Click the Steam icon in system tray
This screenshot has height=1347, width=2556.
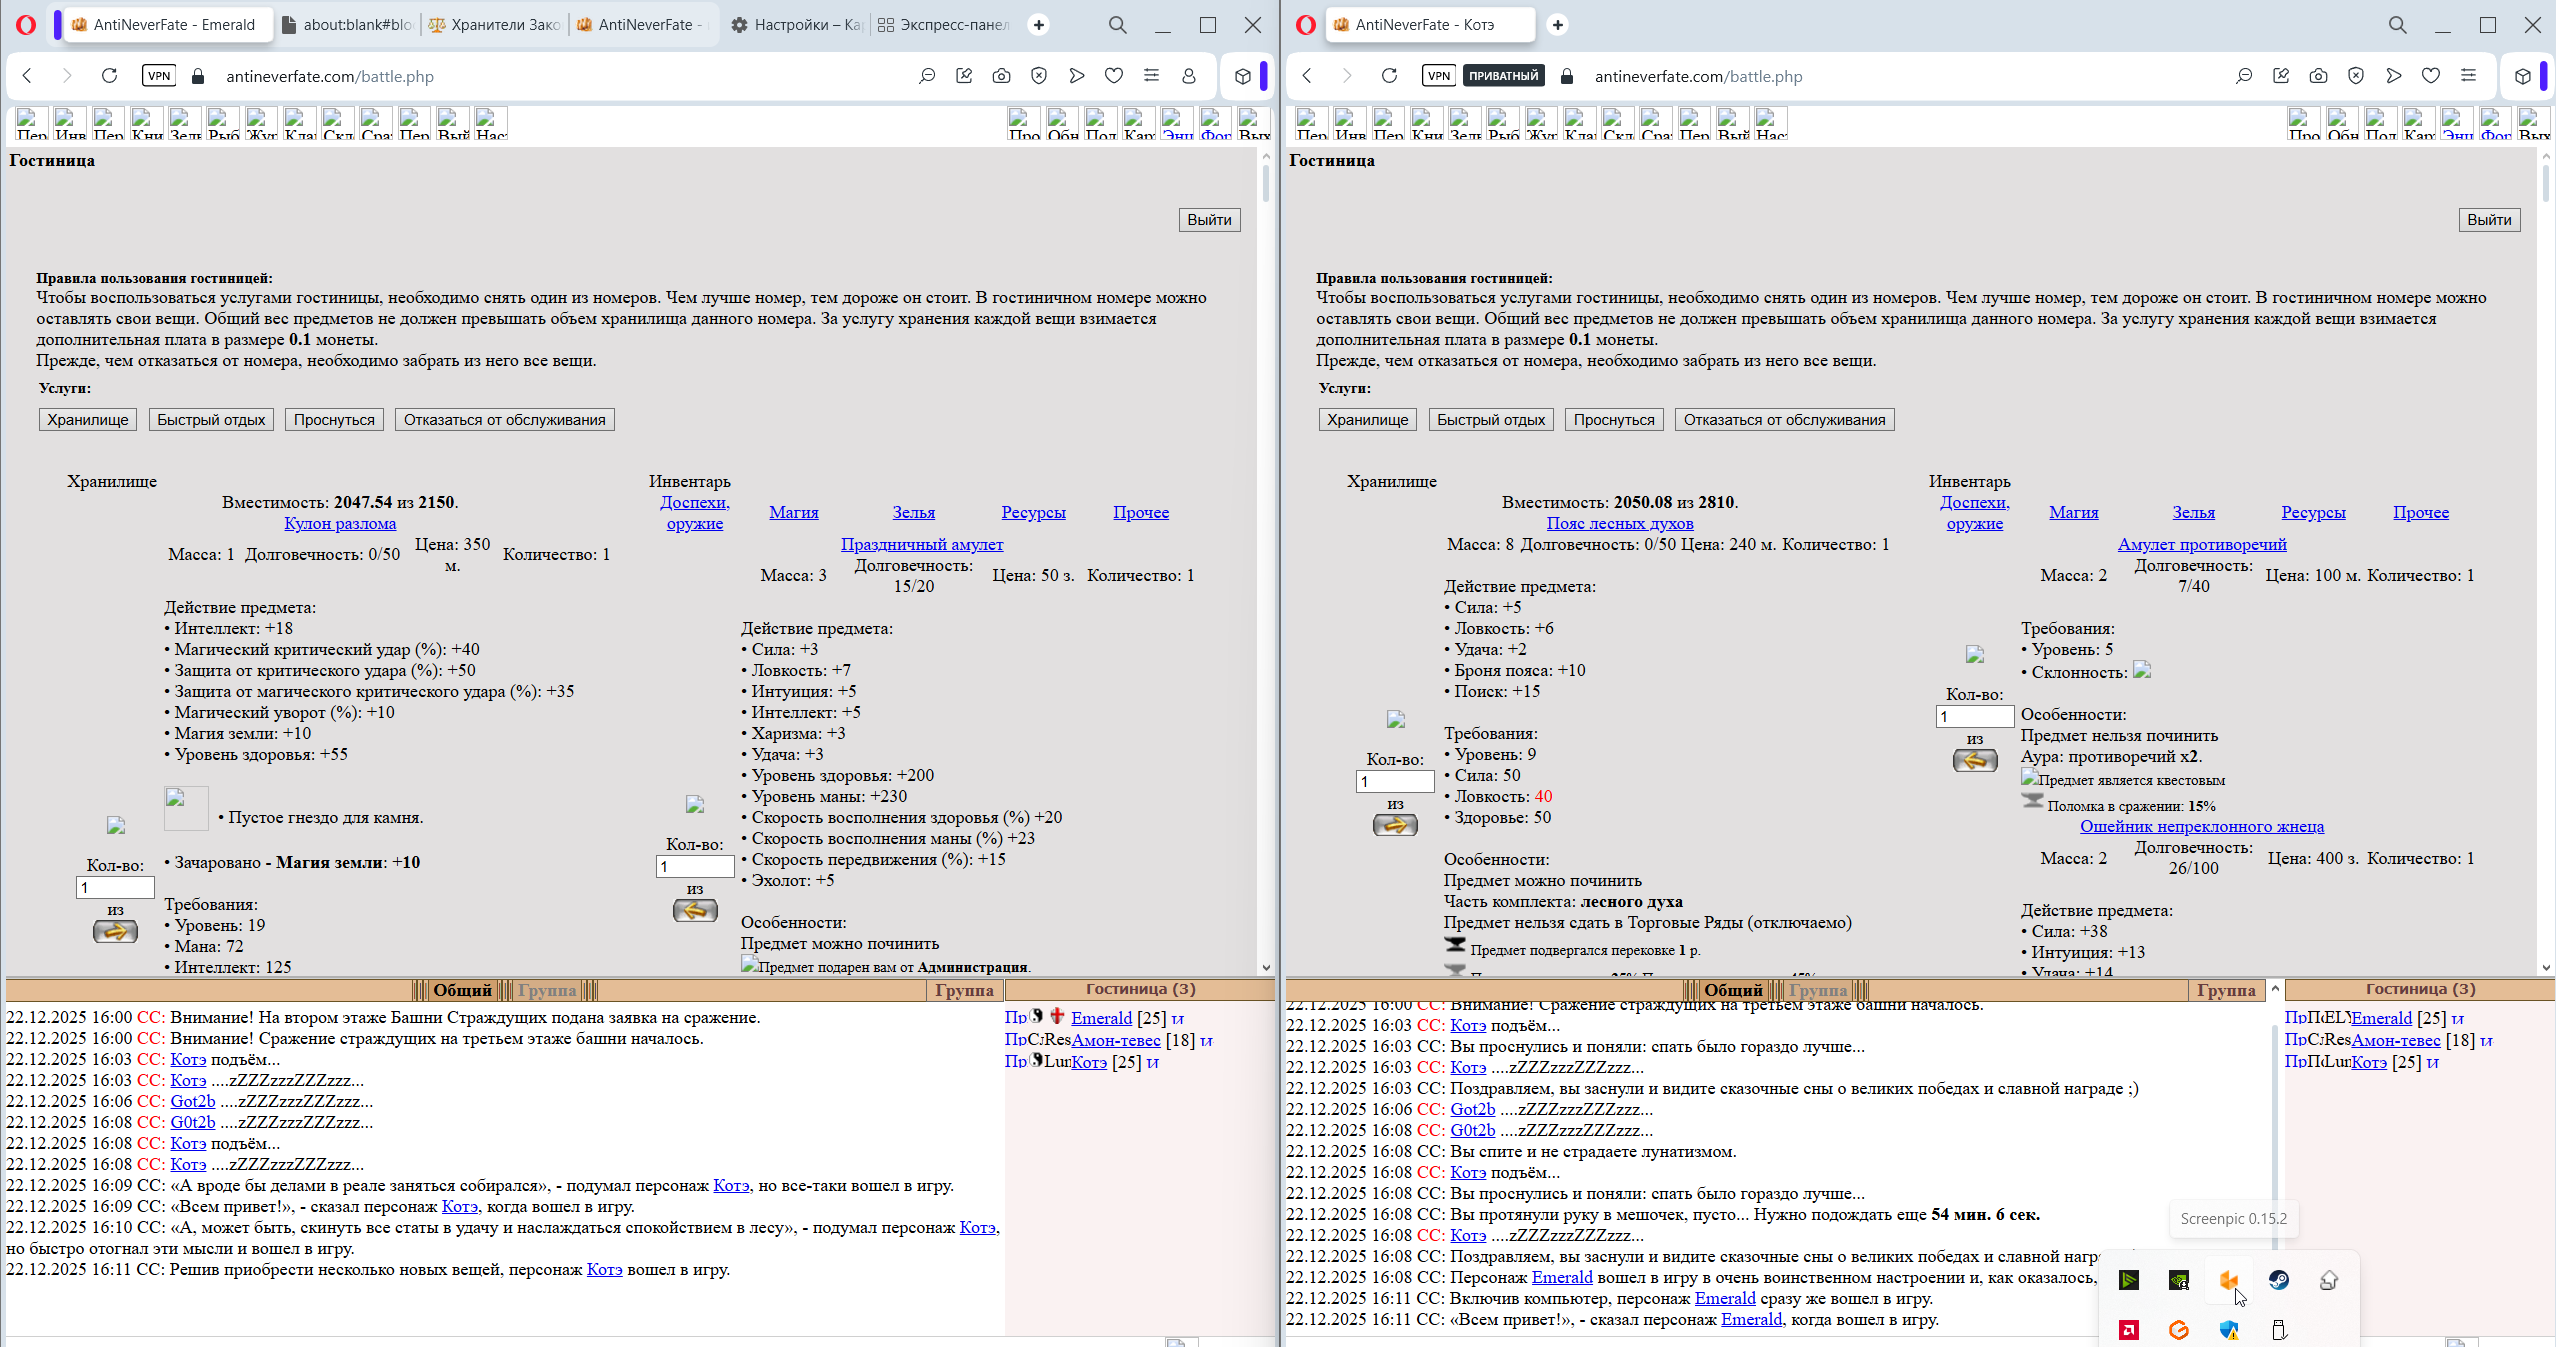2279,1280
